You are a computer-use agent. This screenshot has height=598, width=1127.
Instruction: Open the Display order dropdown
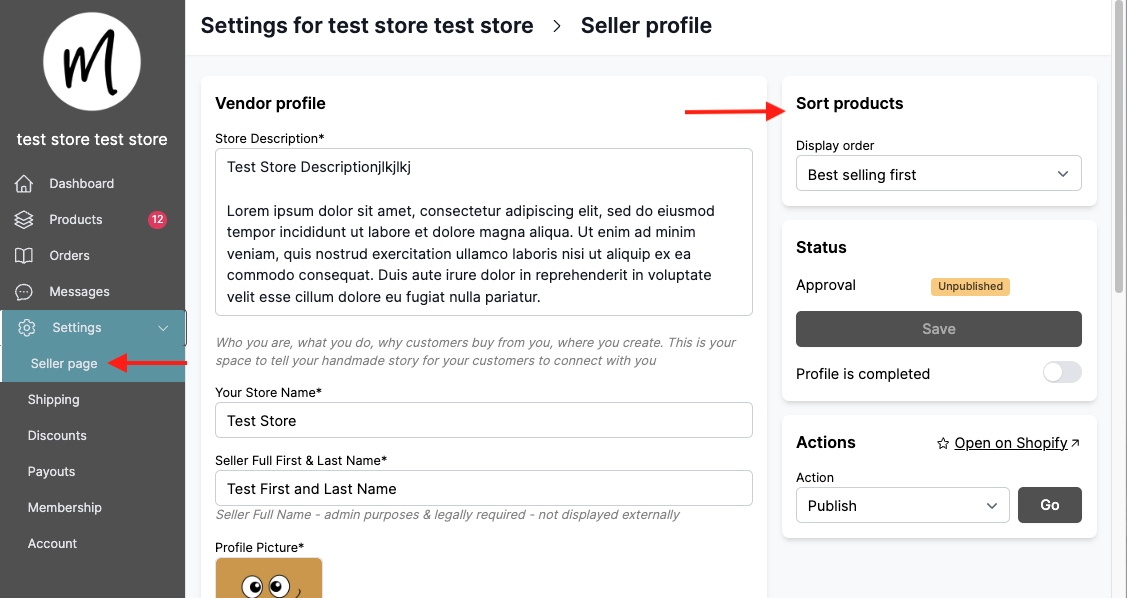tap(938, 174)
